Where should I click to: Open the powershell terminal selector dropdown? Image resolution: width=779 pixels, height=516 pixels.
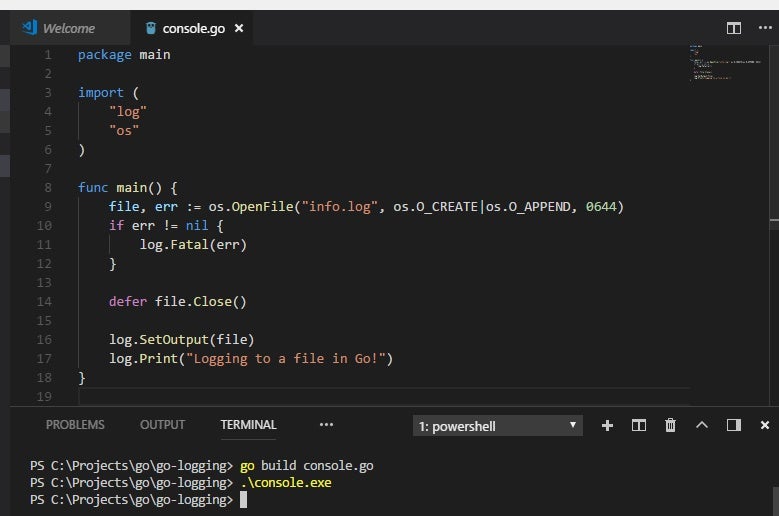(x=498, y=426)
